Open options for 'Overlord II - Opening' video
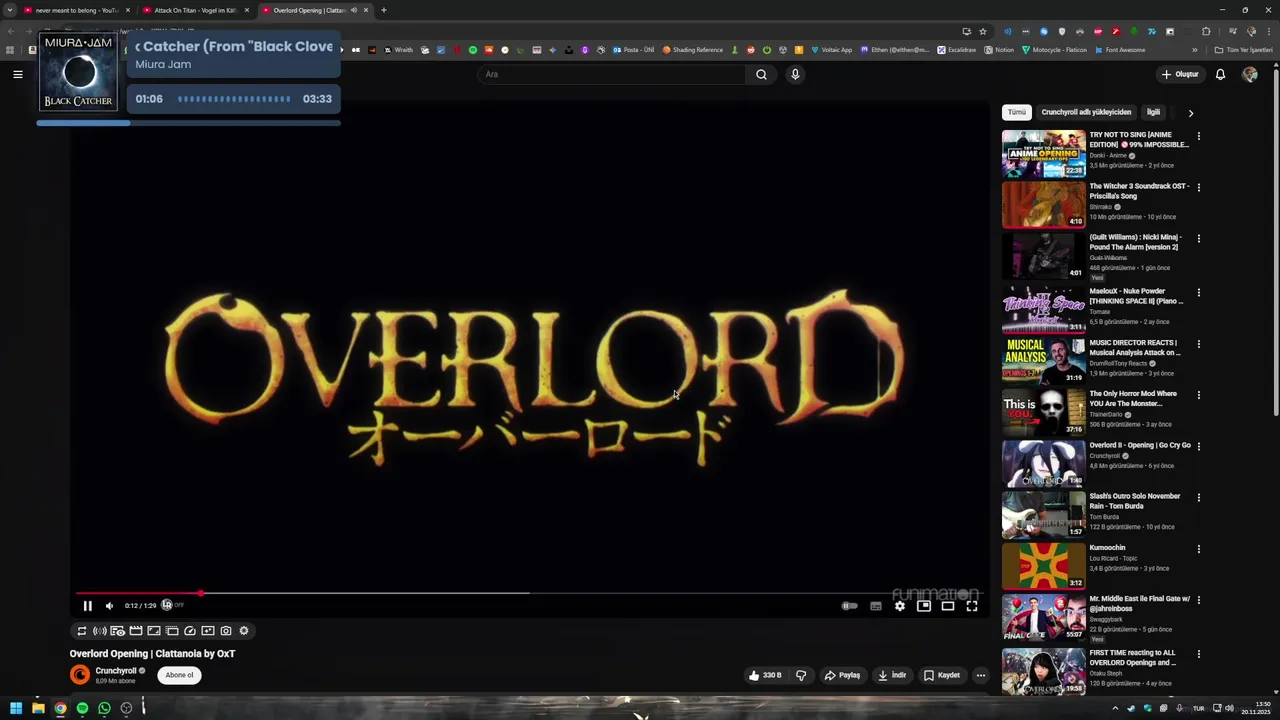This screenshot has height=720, width=1280. click(x=1199, y=446)
